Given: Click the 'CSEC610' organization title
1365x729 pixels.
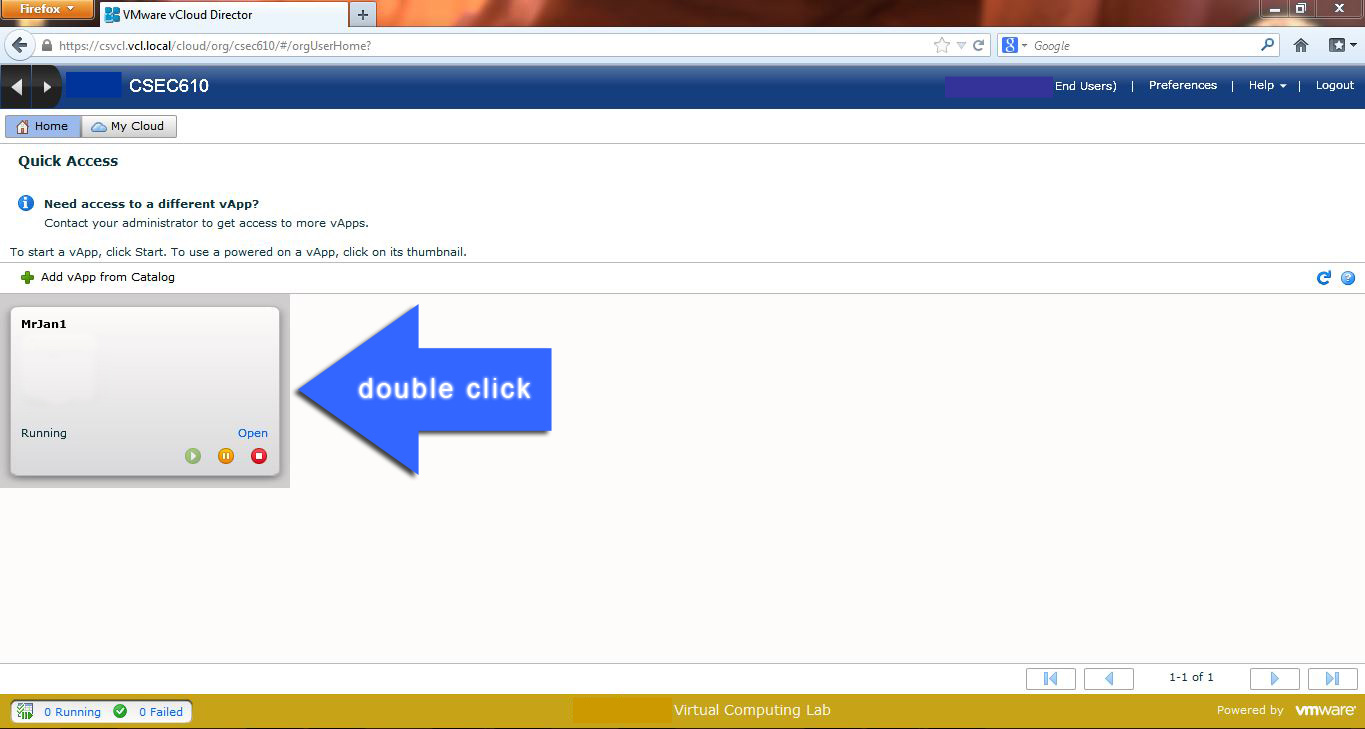Looking at the screenshot, I should click(169, 86).
